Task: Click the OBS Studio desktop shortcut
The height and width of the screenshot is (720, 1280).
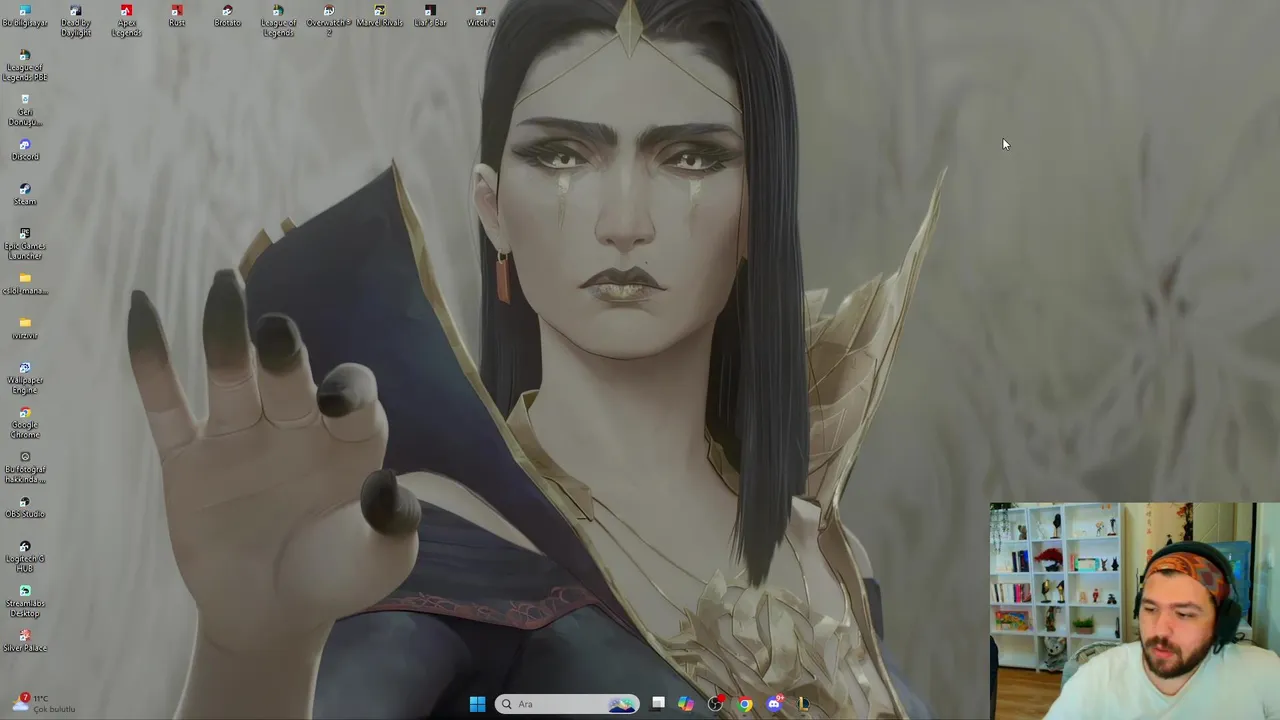Action: [x=25, y=508]
